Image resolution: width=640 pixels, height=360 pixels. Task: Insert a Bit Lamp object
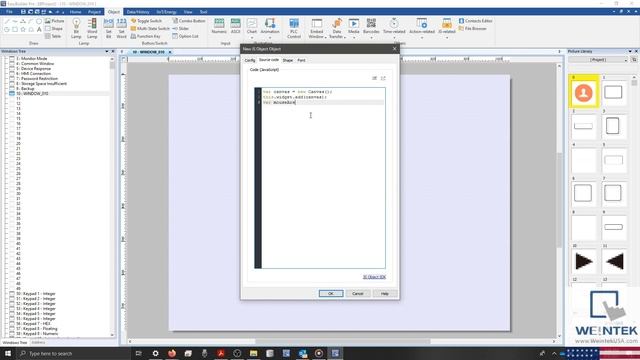pos(76,28)
